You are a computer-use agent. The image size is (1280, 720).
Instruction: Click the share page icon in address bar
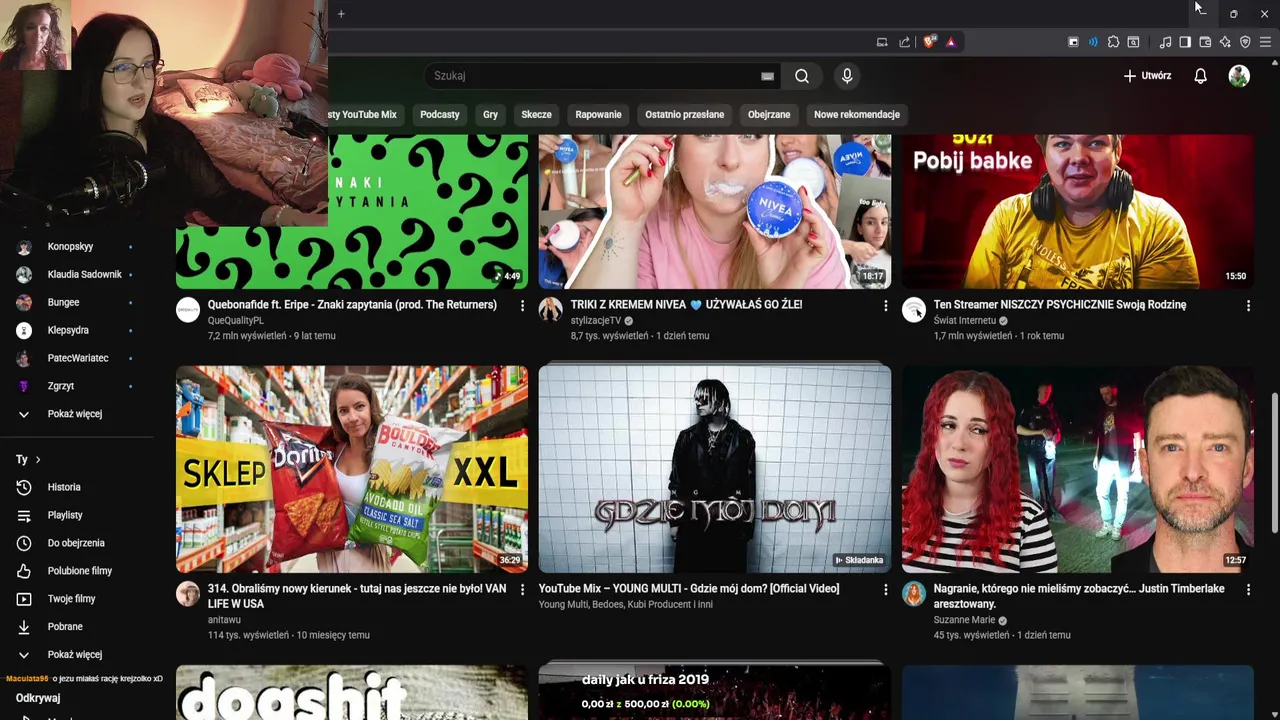[904, 42]
